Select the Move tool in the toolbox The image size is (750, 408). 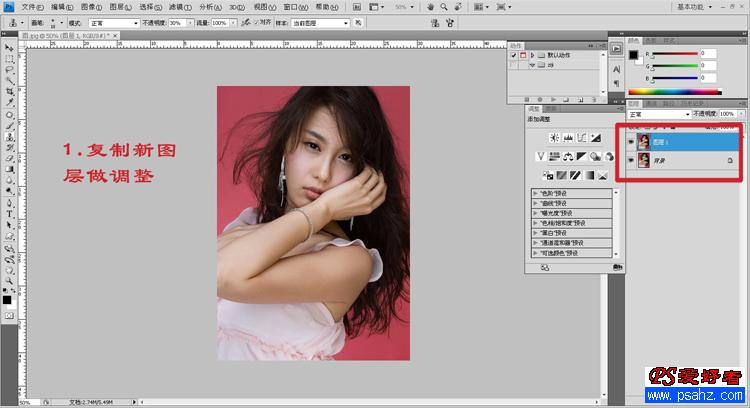10,47
